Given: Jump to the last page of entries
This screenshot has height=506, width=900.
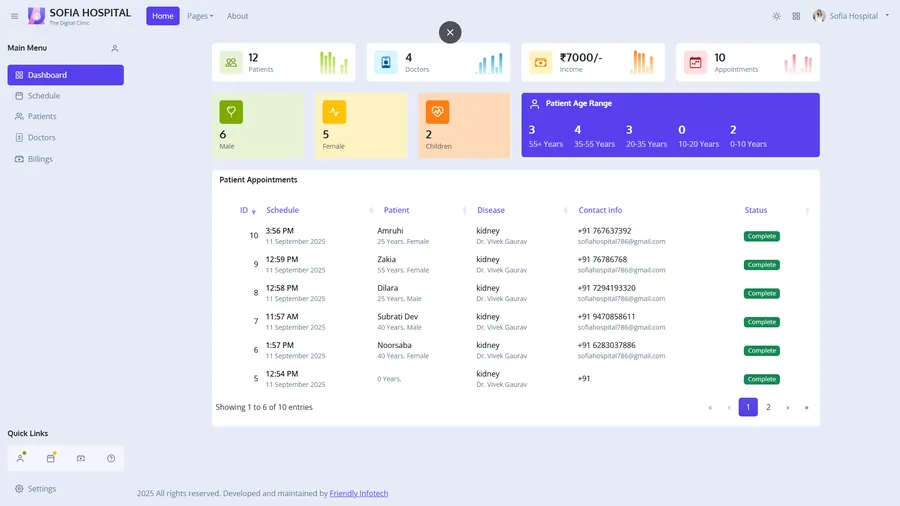Looking at the screenshot, I should (x=806, y=407).
